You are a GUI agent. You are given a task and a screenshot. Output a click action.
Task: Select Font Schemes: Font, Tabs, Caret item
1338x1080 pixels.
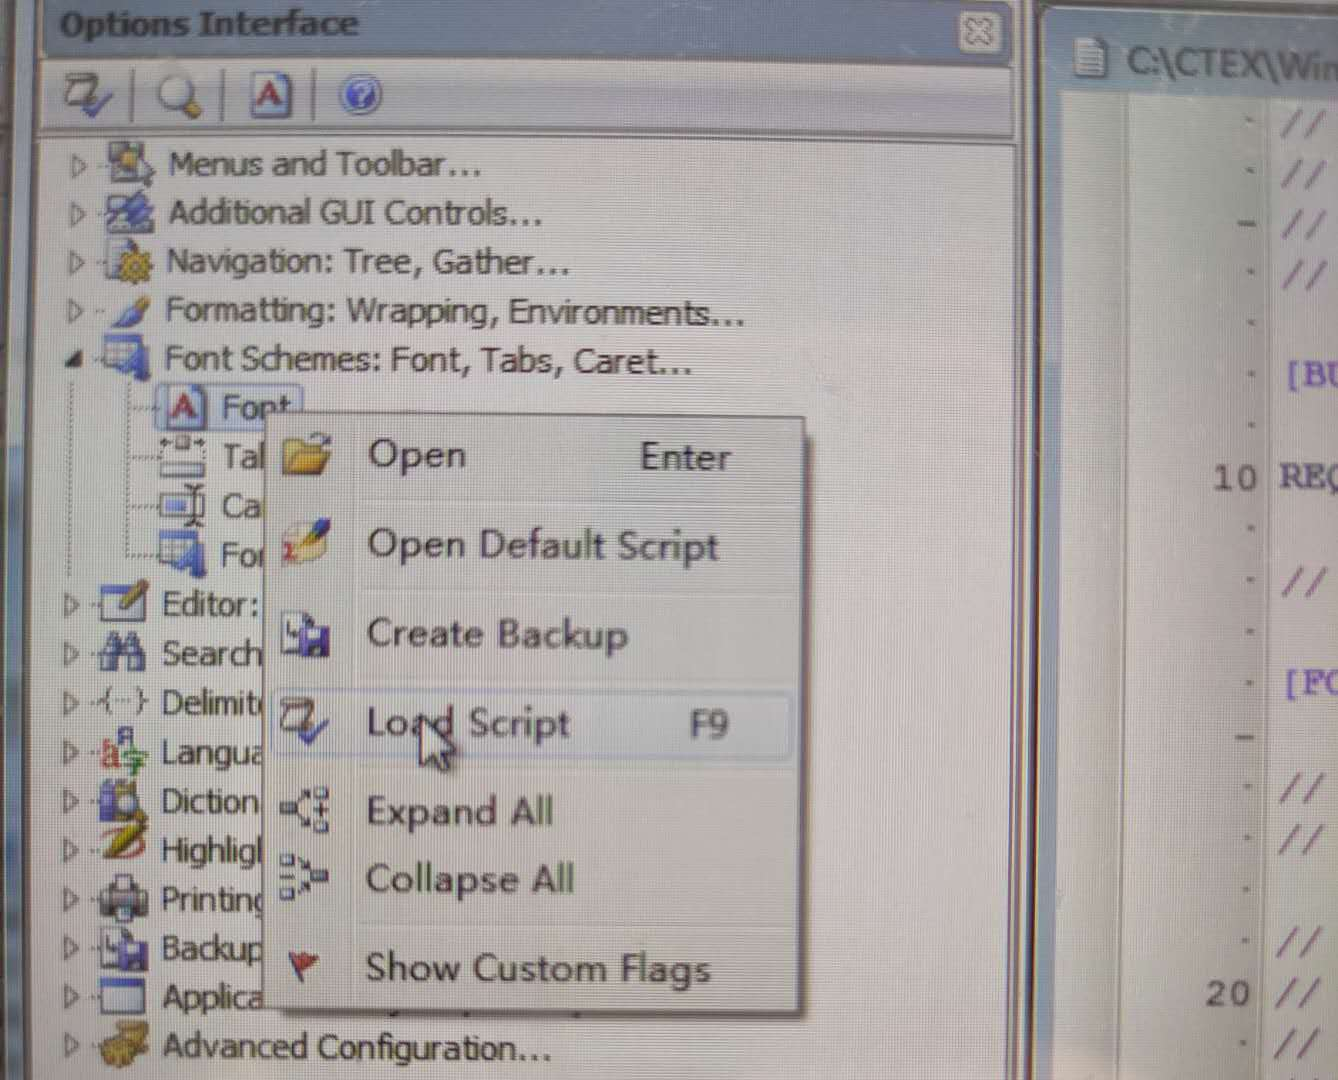tap(427, 360)
